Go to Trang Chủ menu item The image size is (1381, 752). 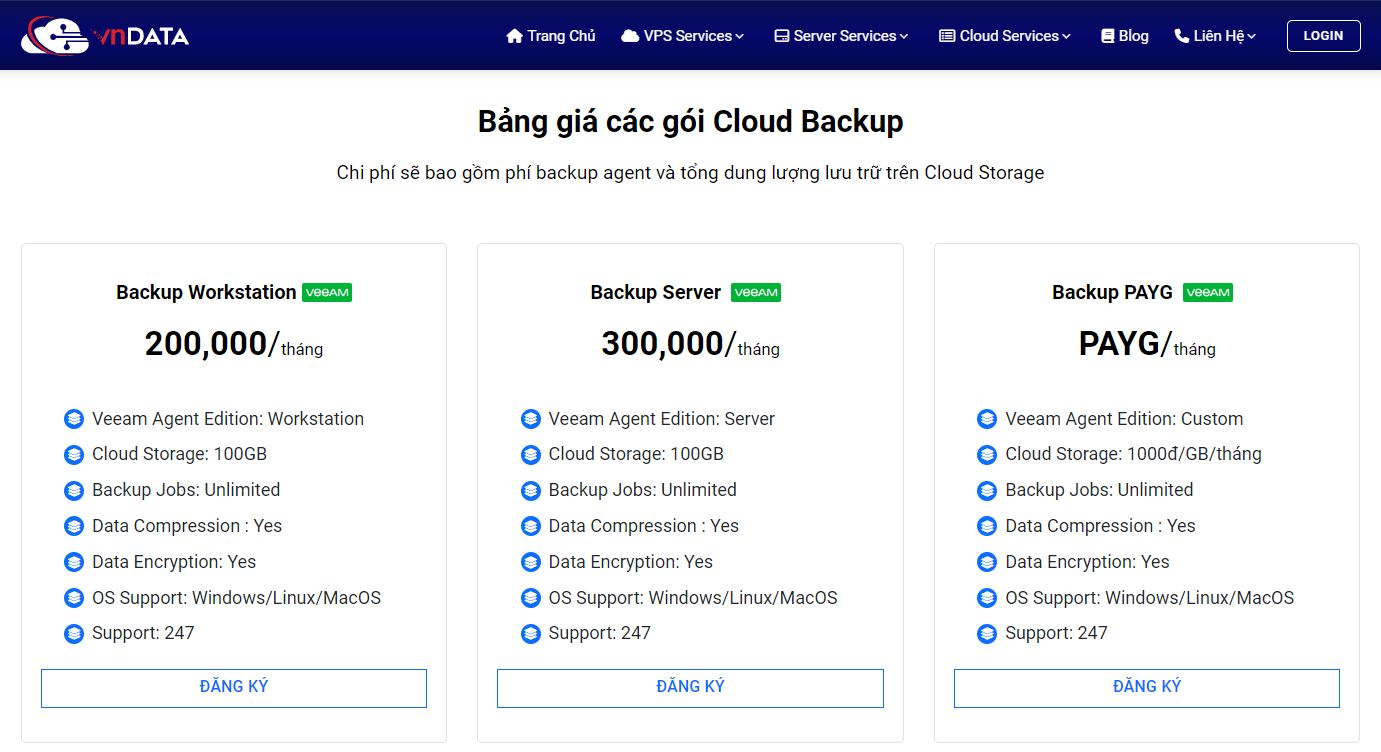coord(551,36)
